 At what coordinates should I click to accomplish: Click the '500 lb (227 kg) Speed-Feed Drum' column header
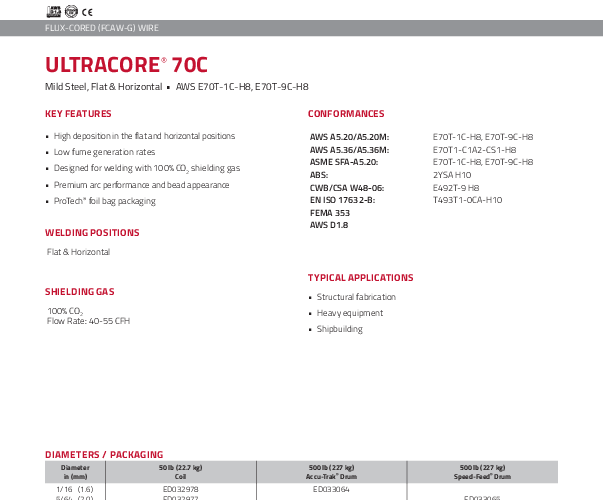tap(482, 472)
